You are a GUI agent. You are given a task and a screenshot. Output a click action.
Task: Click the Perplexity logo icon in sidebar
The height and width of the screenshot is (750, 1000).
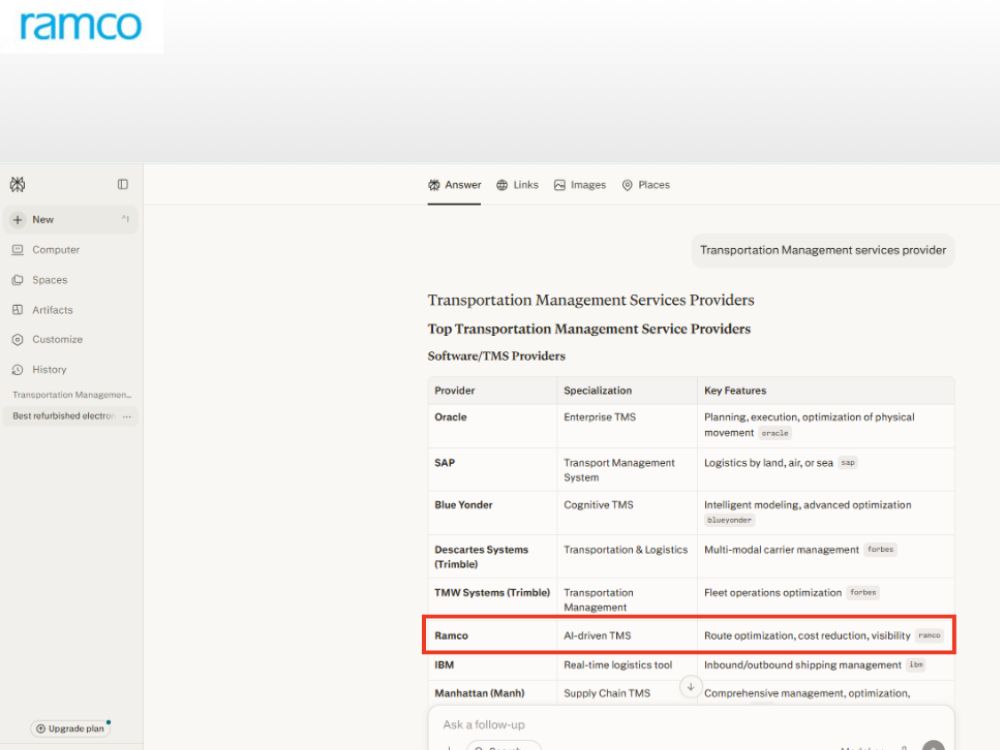tap(17, 184)
